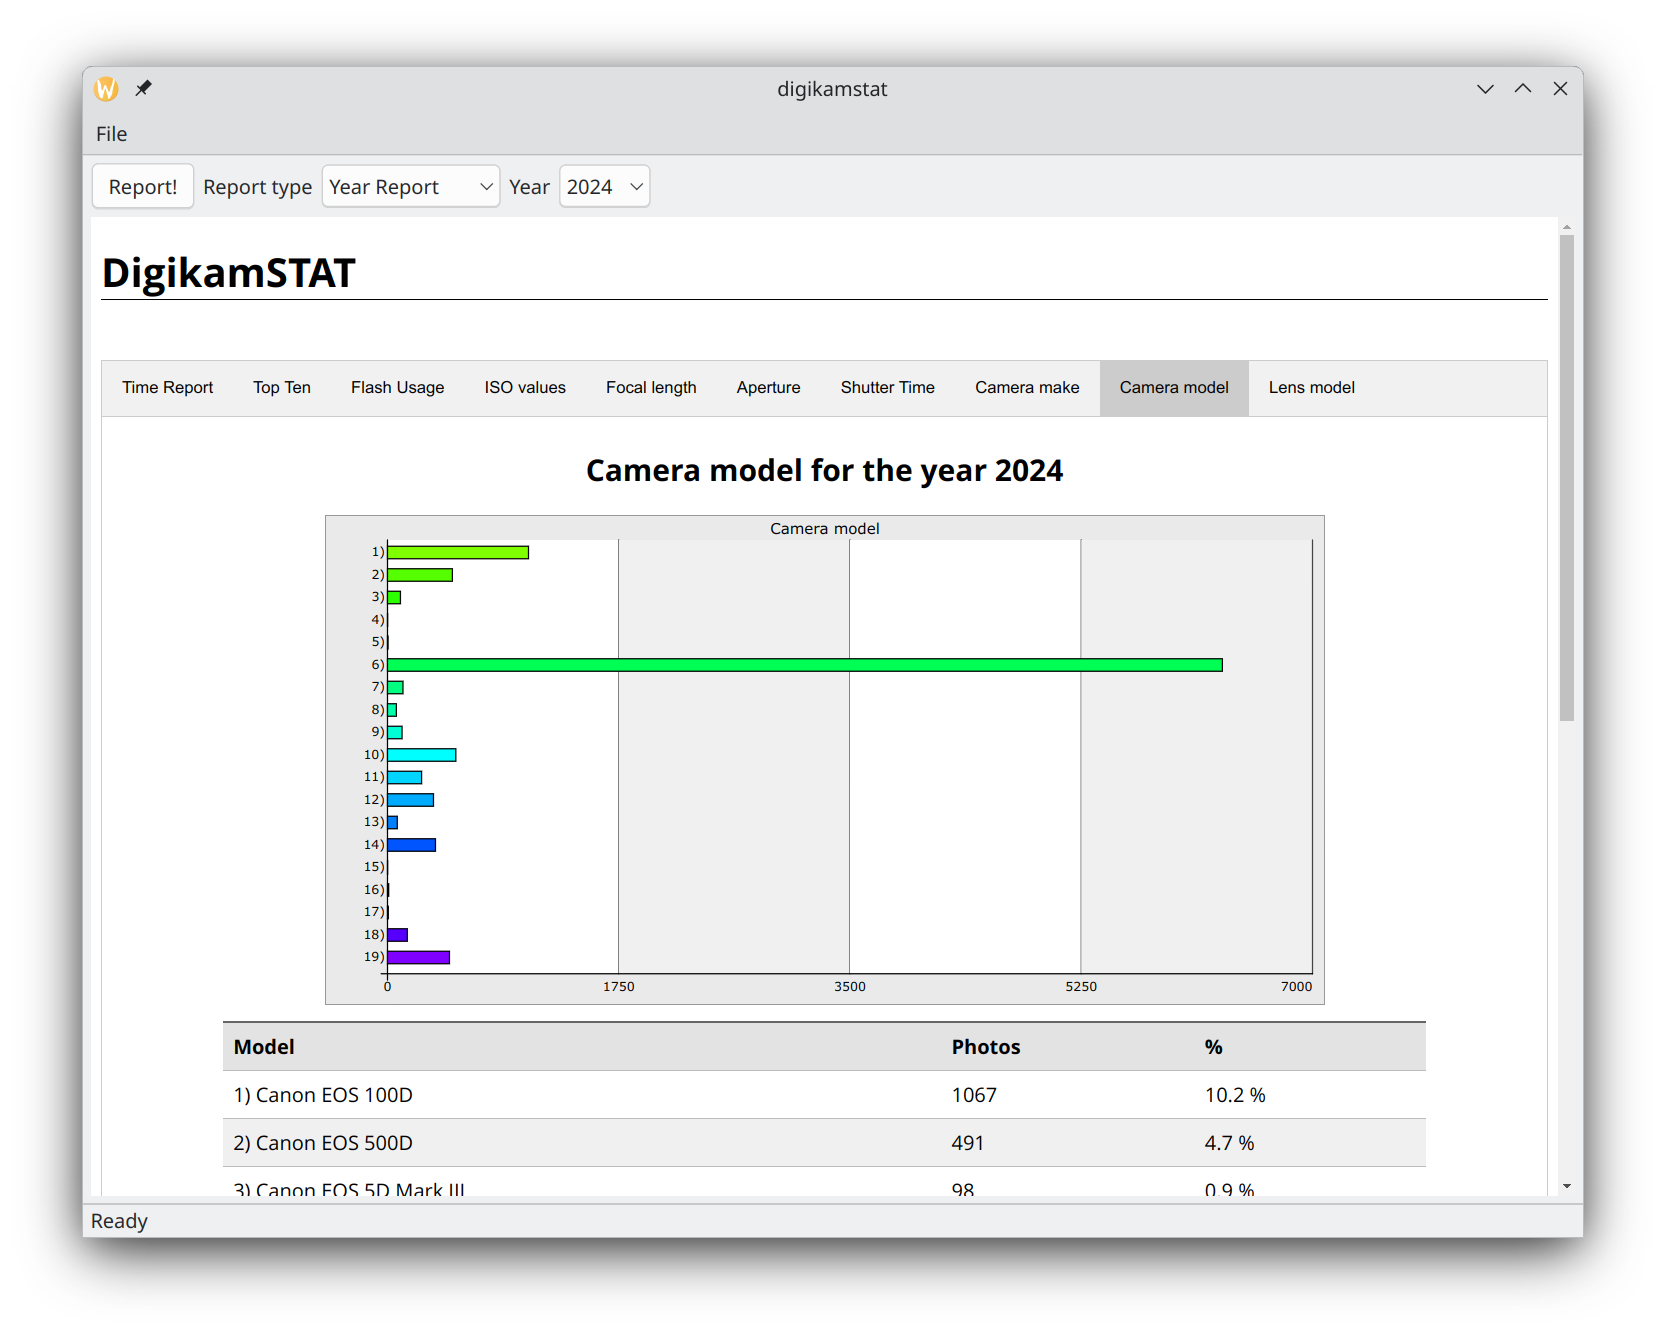Switch to the Top Ten tab

[282, 388]
